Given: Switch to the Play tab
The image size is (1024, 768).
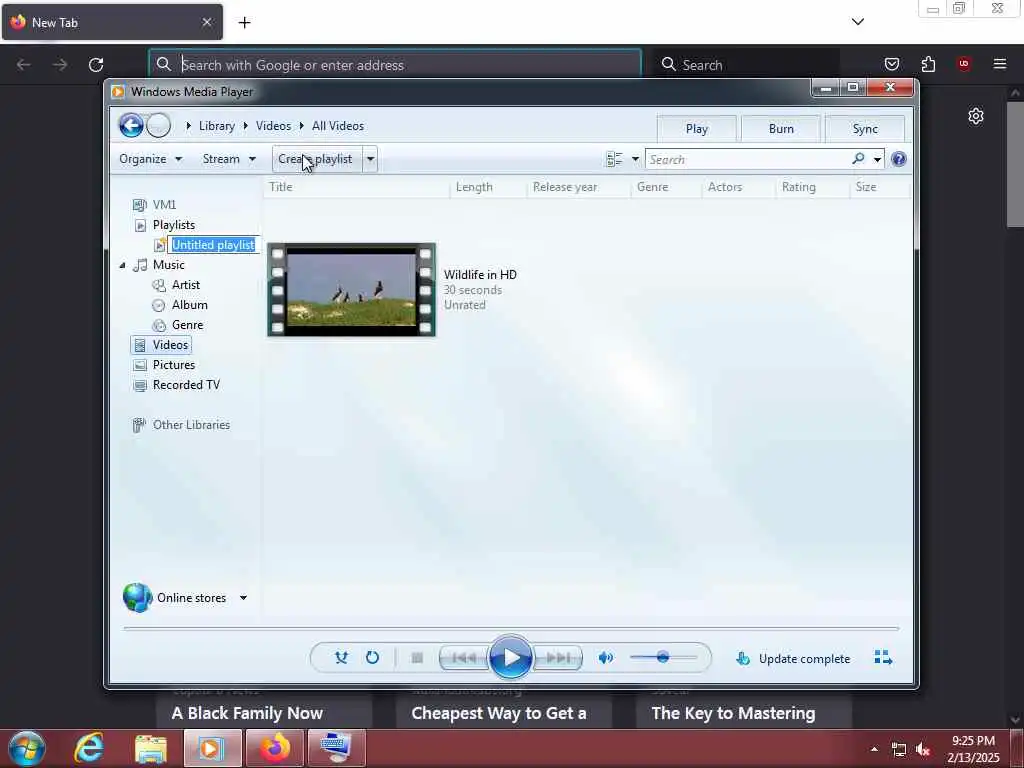Looking at the screenshot, I should pos(697,129).
